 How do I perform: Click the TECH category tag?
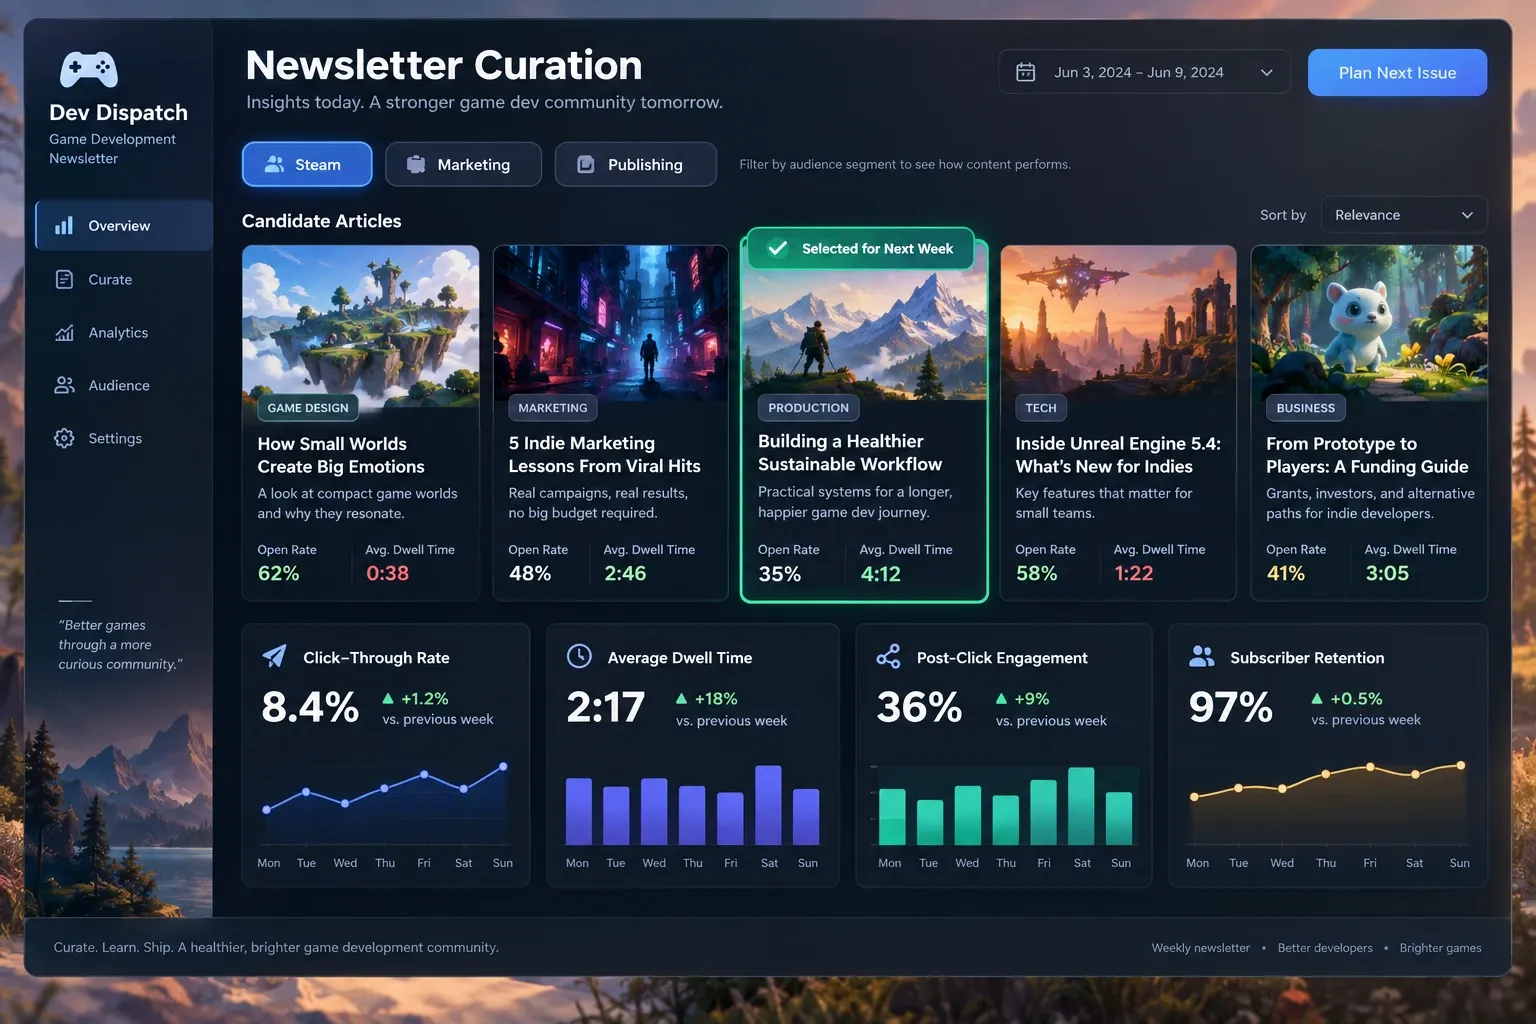pyautogui.click(x=1041, y=408)
